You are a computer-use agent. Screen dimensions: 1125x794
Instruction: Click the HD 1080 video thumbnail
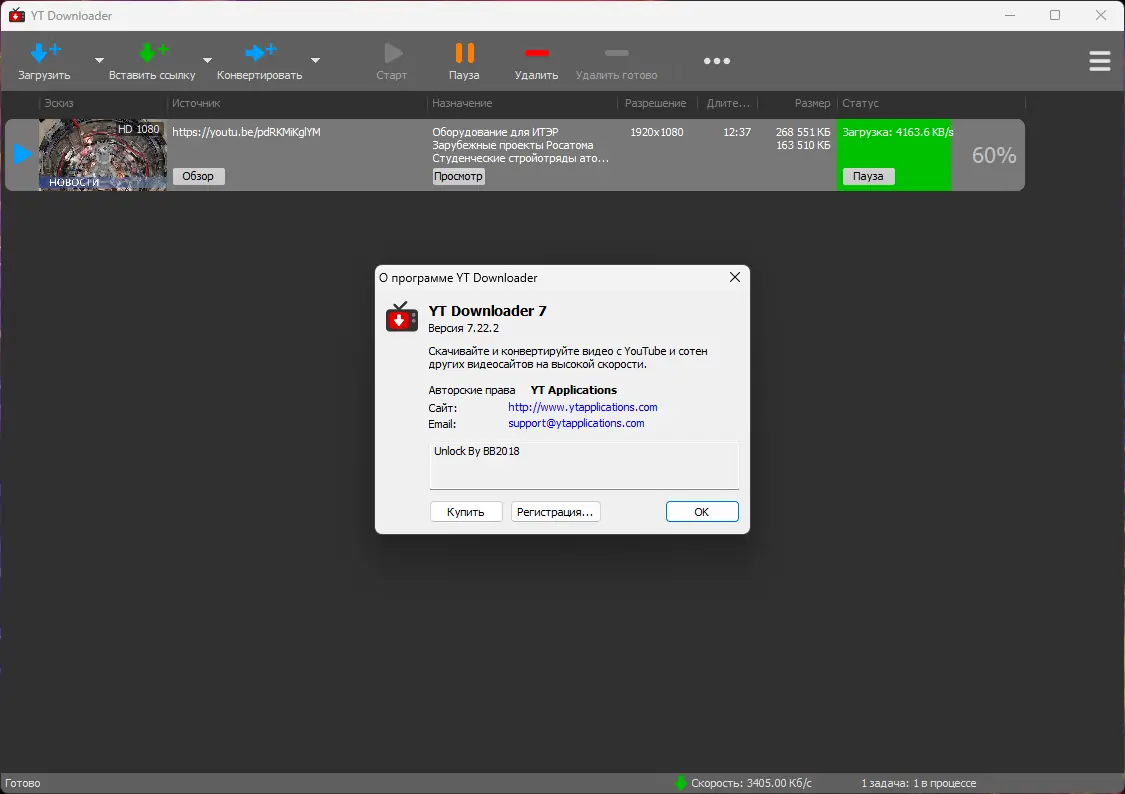point(103,154)
